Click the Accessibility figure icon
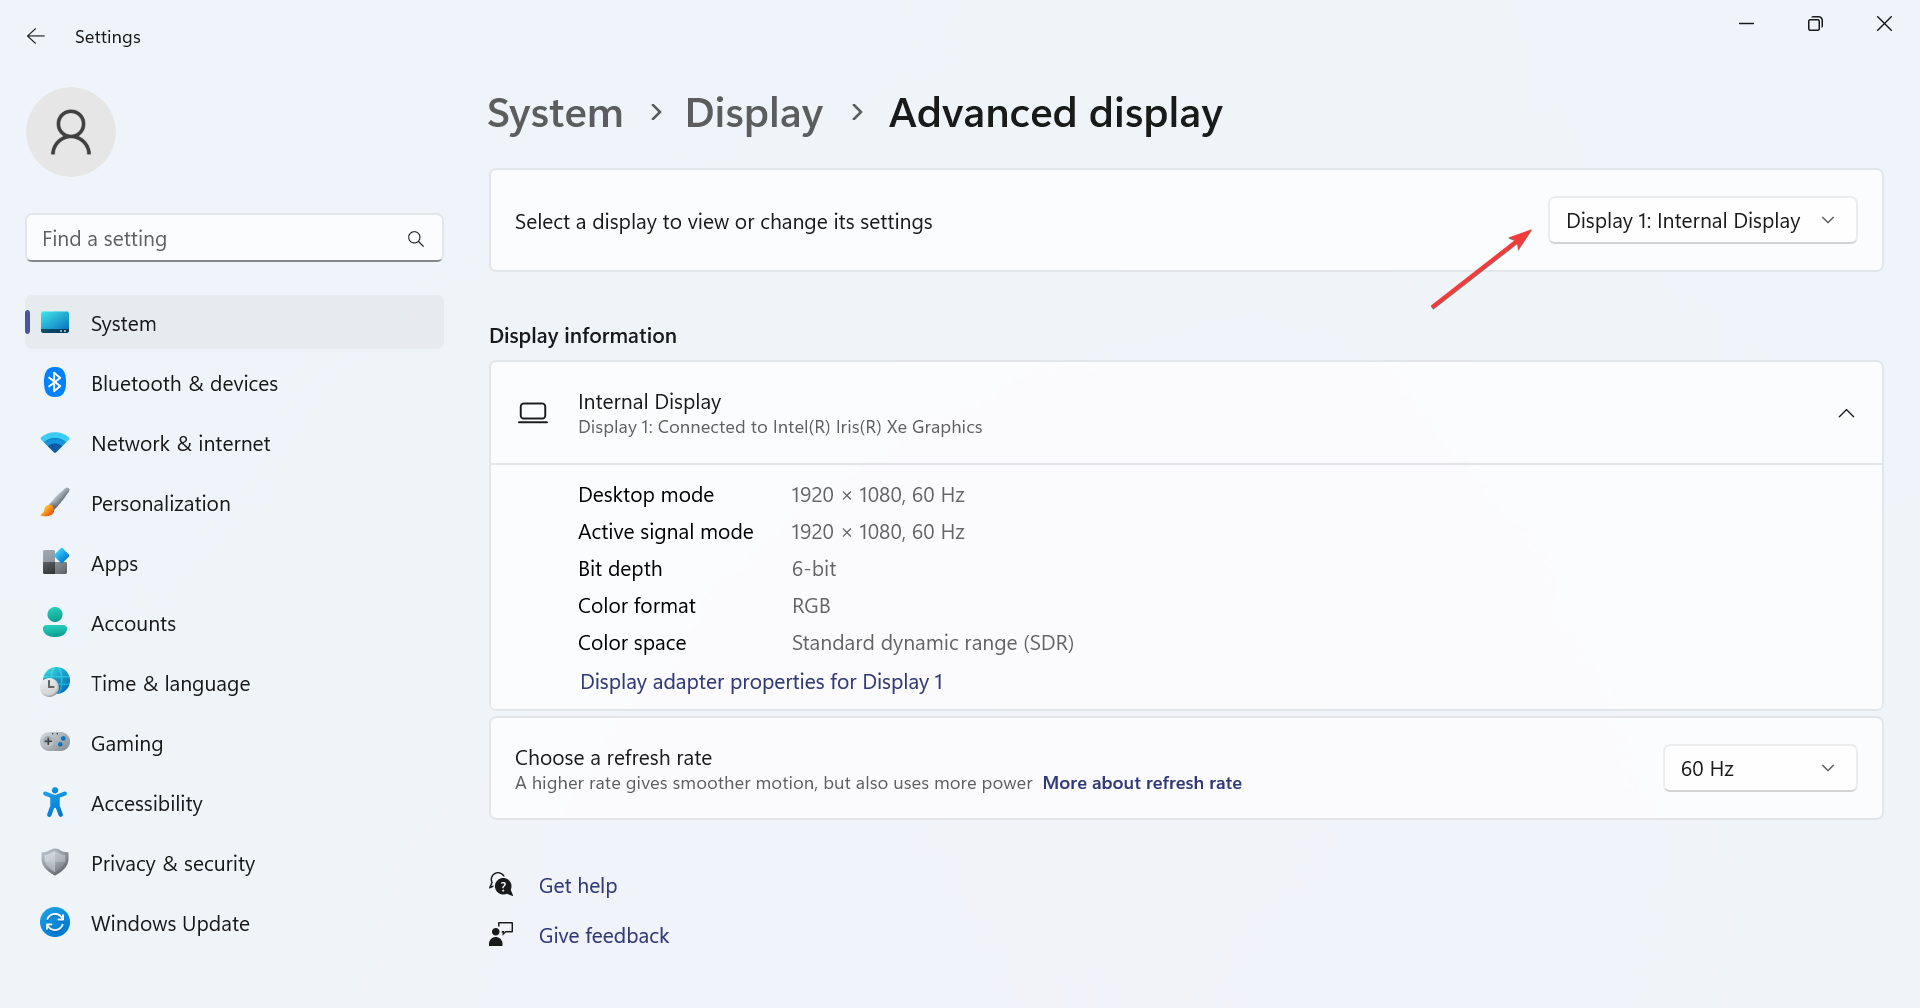This screenshot has height=1008, width=1920. pos(55,802)
